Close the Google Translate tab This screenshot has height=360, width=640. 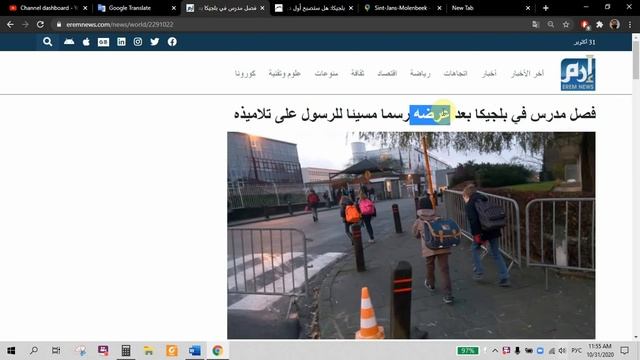(x=174, y=8)
